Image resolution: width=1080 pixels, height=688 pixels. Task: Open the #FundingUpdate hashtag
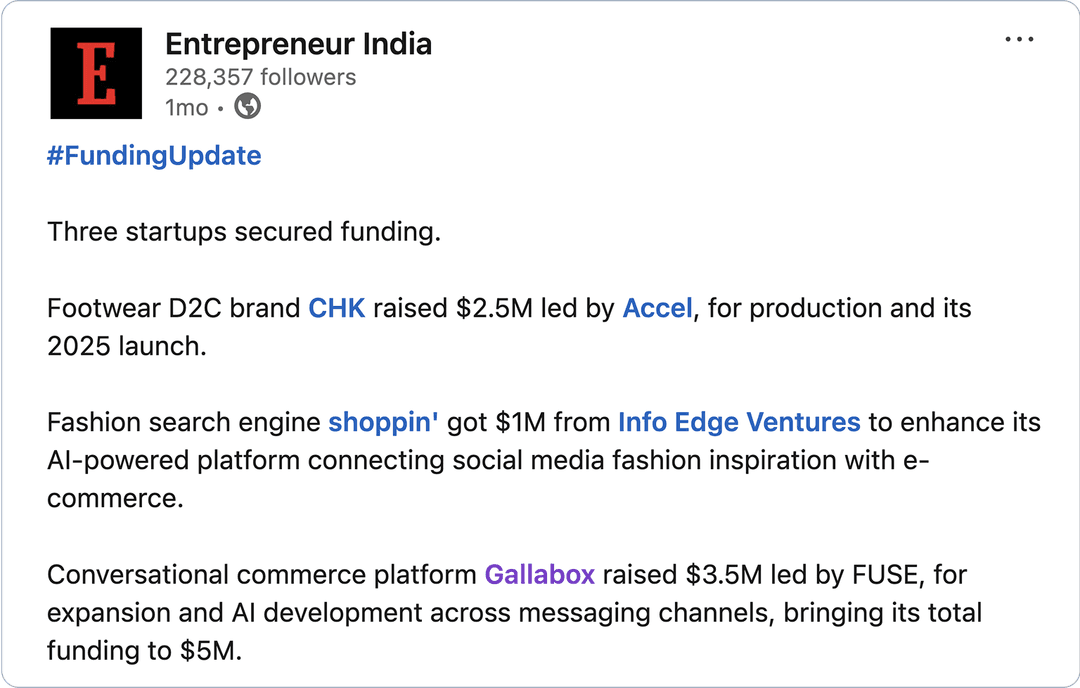click(154, 156)
